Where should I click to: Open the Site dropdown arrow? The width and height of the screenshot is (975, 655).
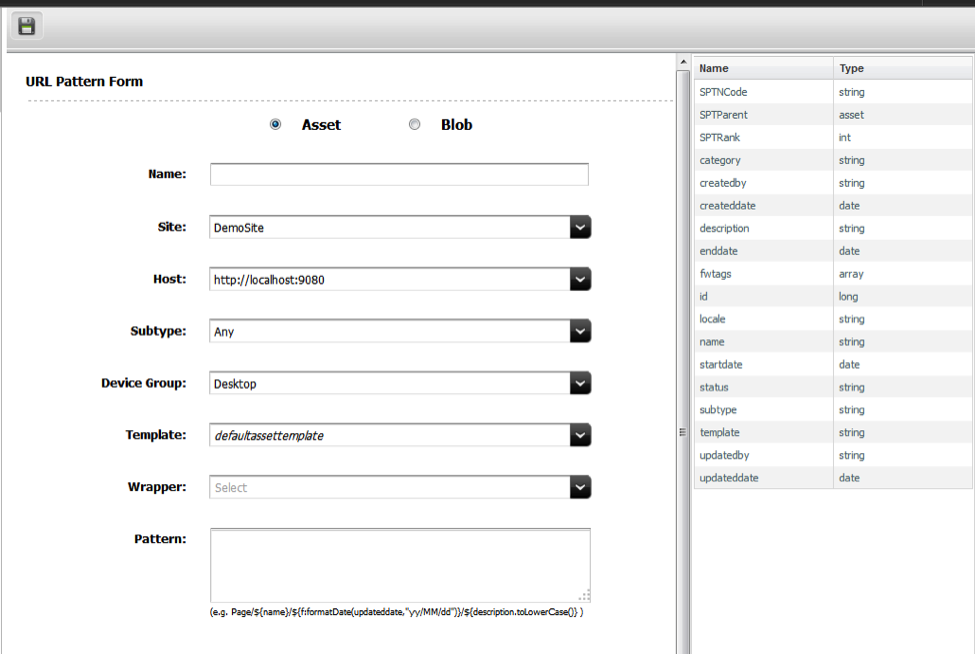pos(580,228)
